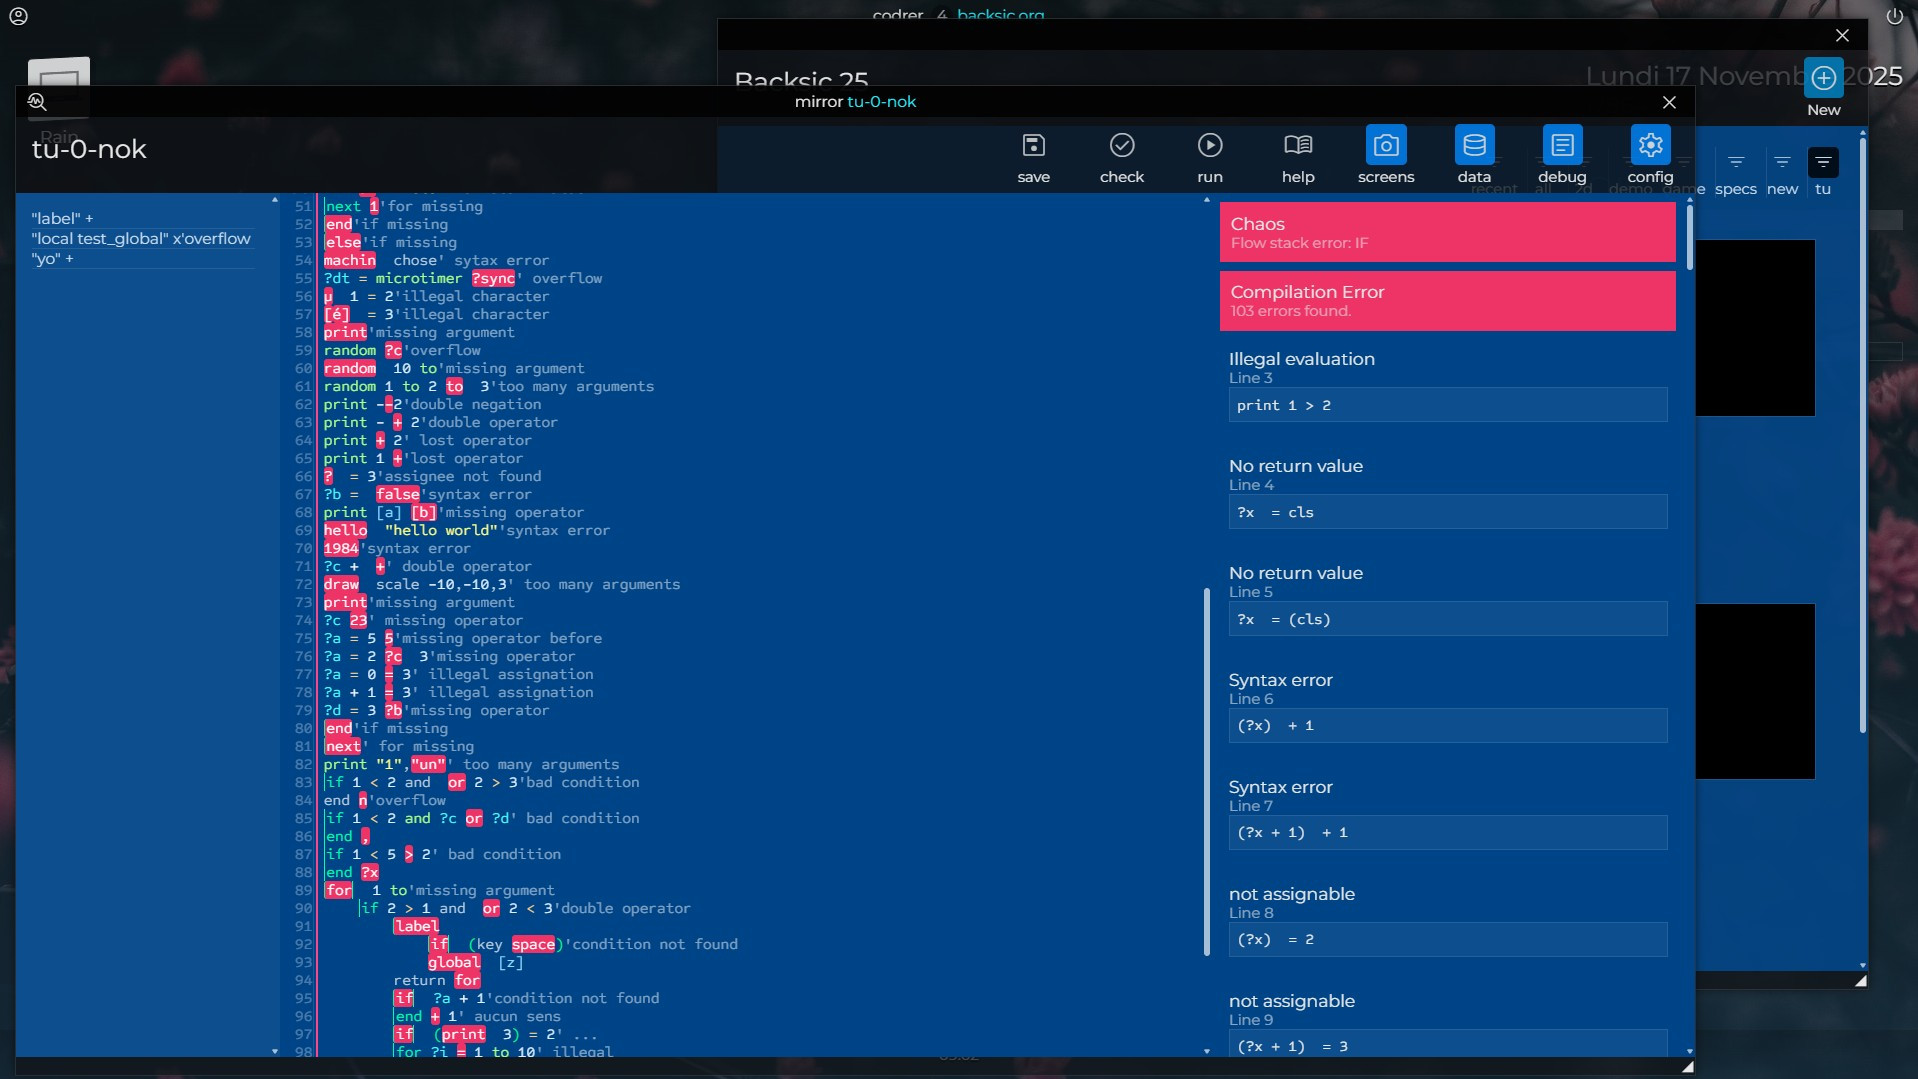1918x1079 pixels.
Task: Click the New project plus icon
Action: 1823,78
